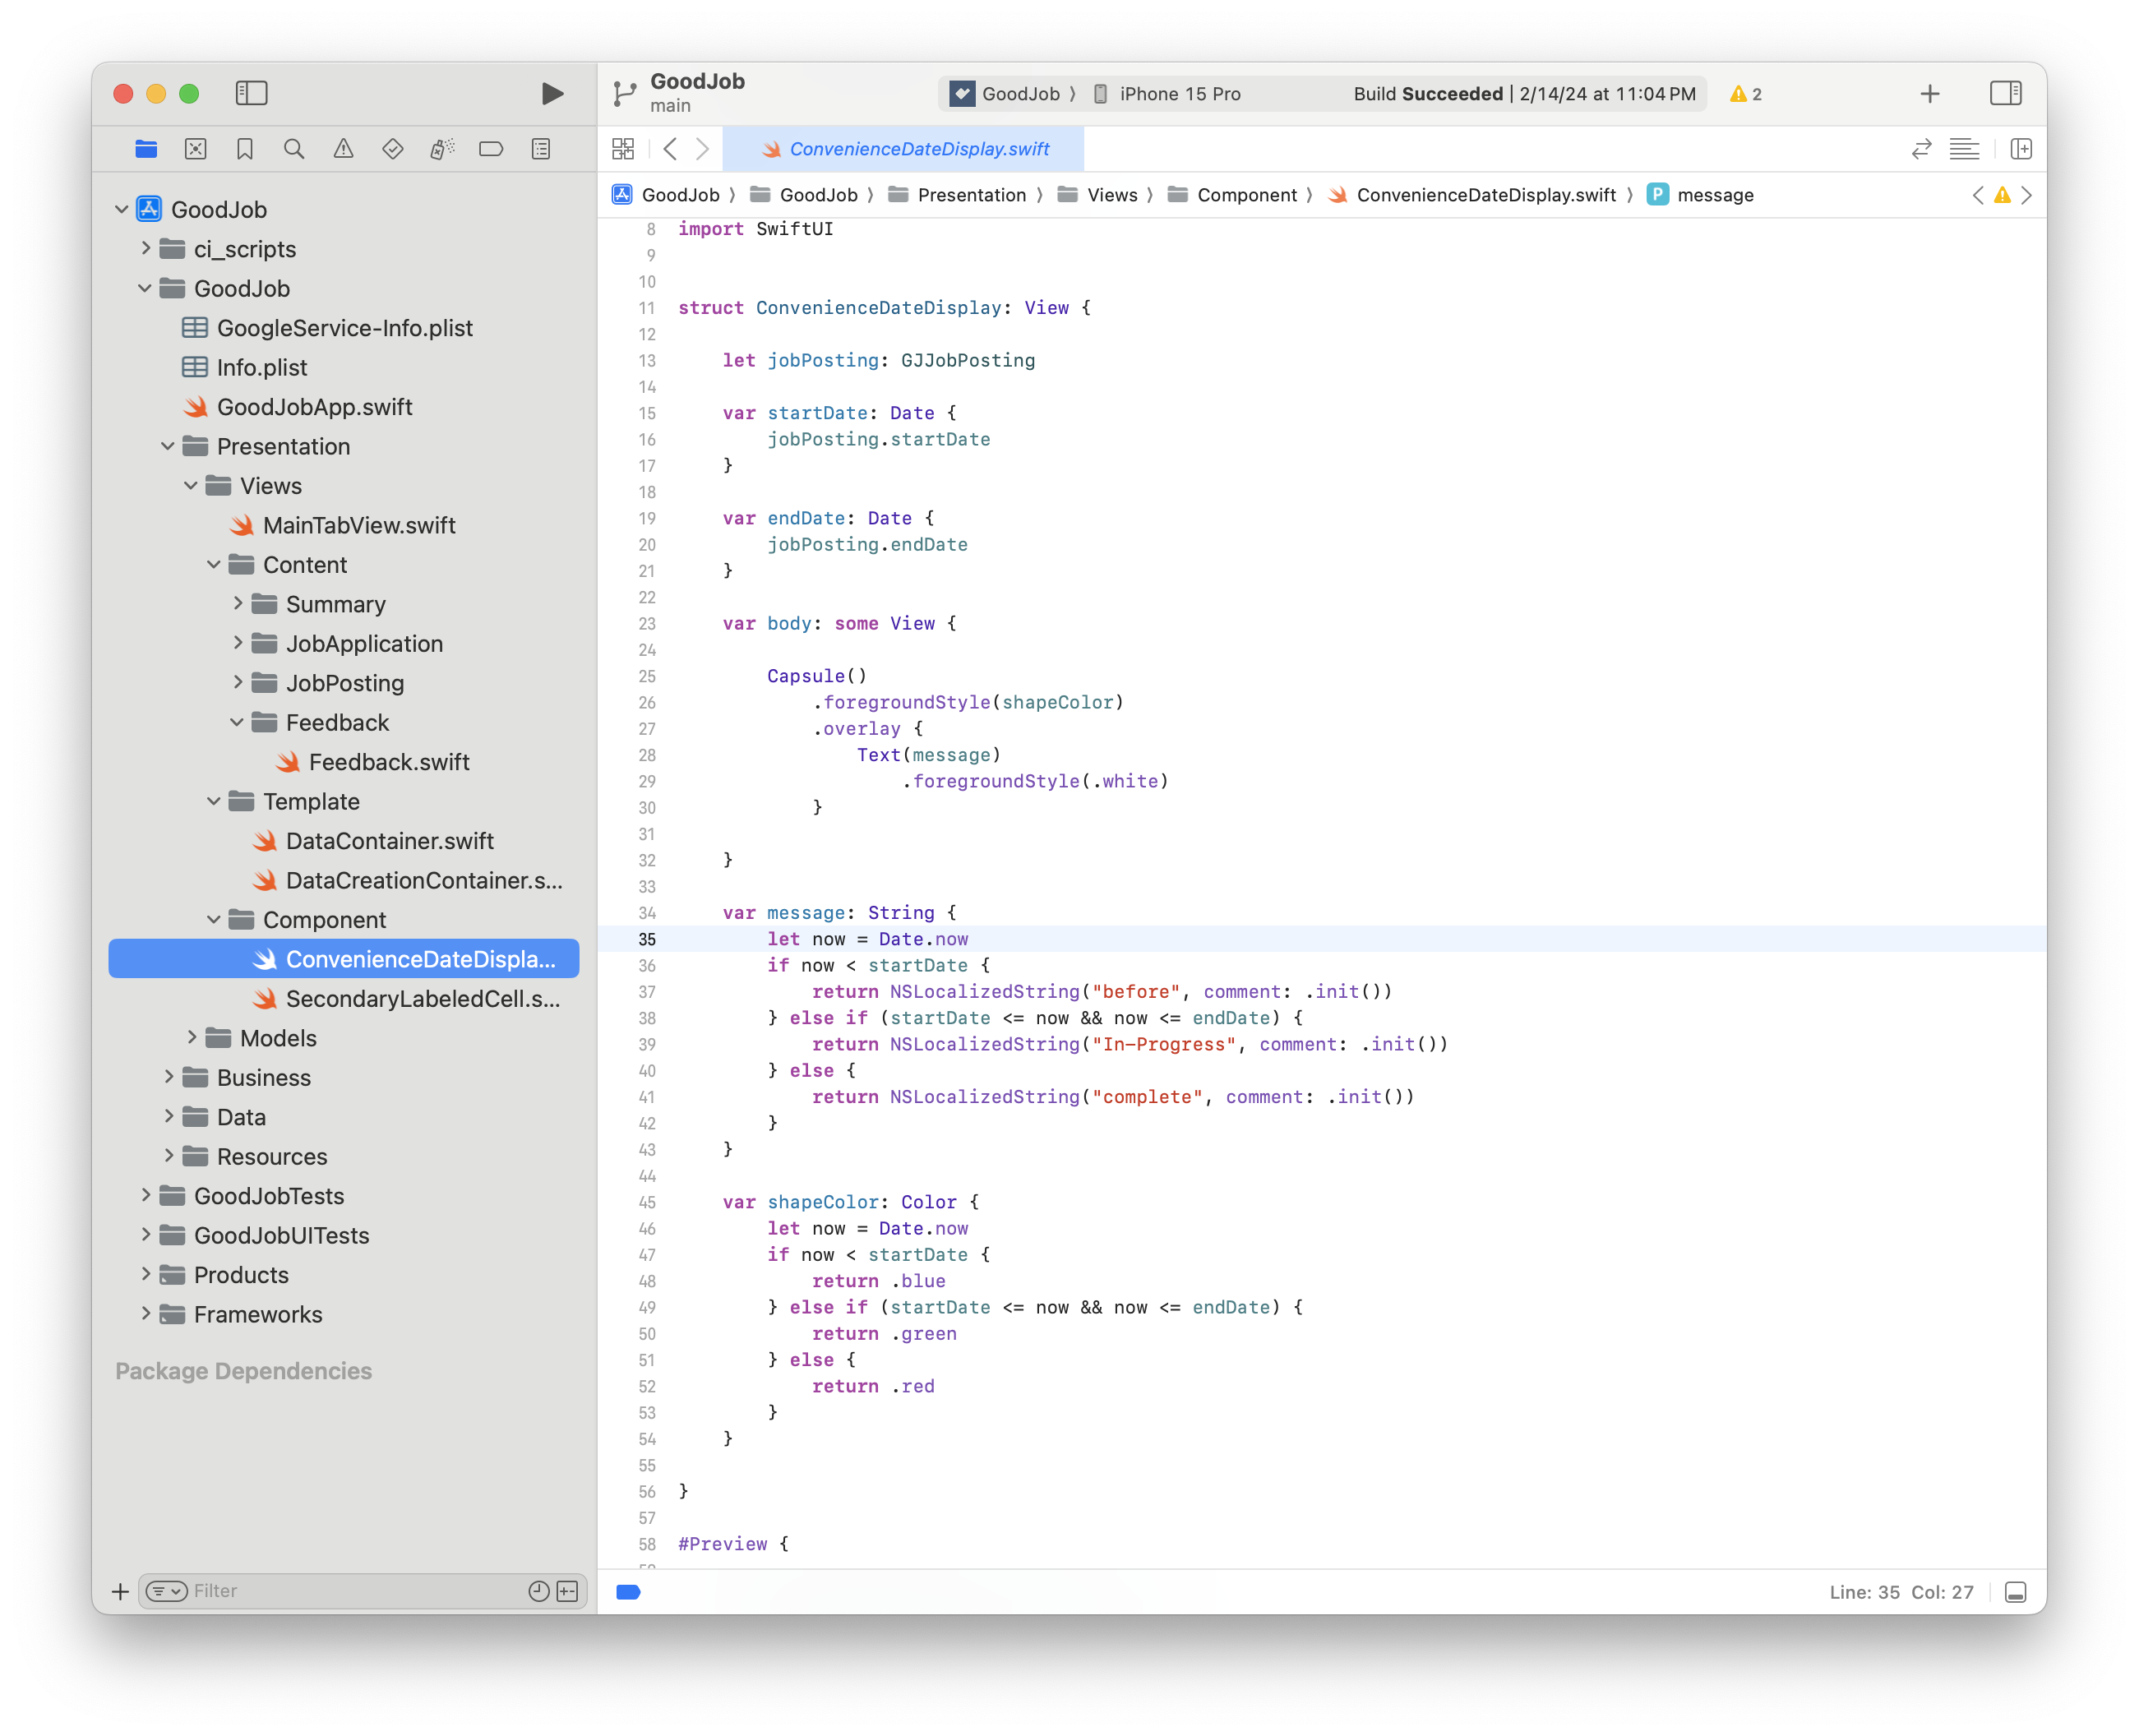The image size is (2139, 1736).
Task: Click the warnings count badge
Action: (1746, 94)
